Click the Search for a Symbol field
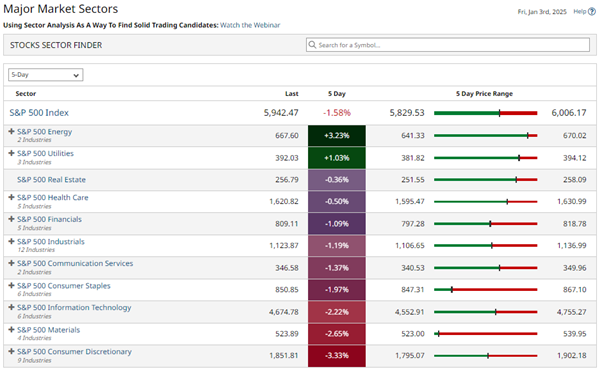The height and width of the screenshot is (374, 602). pyautogui.click(x=448, y=45)
